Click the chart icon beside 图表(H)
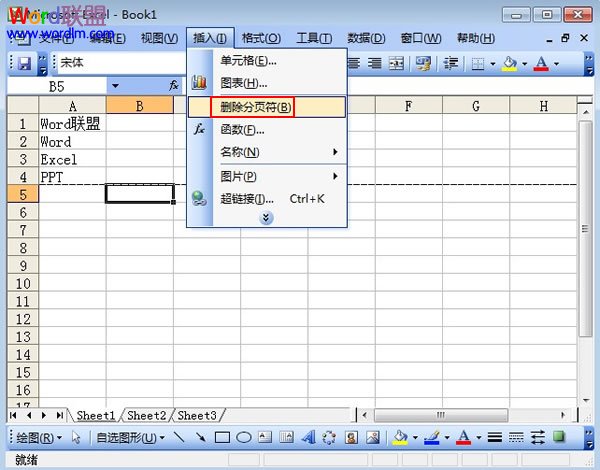This screenshot has width=600, height=470. pyautogui.click(x=199, y=82)
